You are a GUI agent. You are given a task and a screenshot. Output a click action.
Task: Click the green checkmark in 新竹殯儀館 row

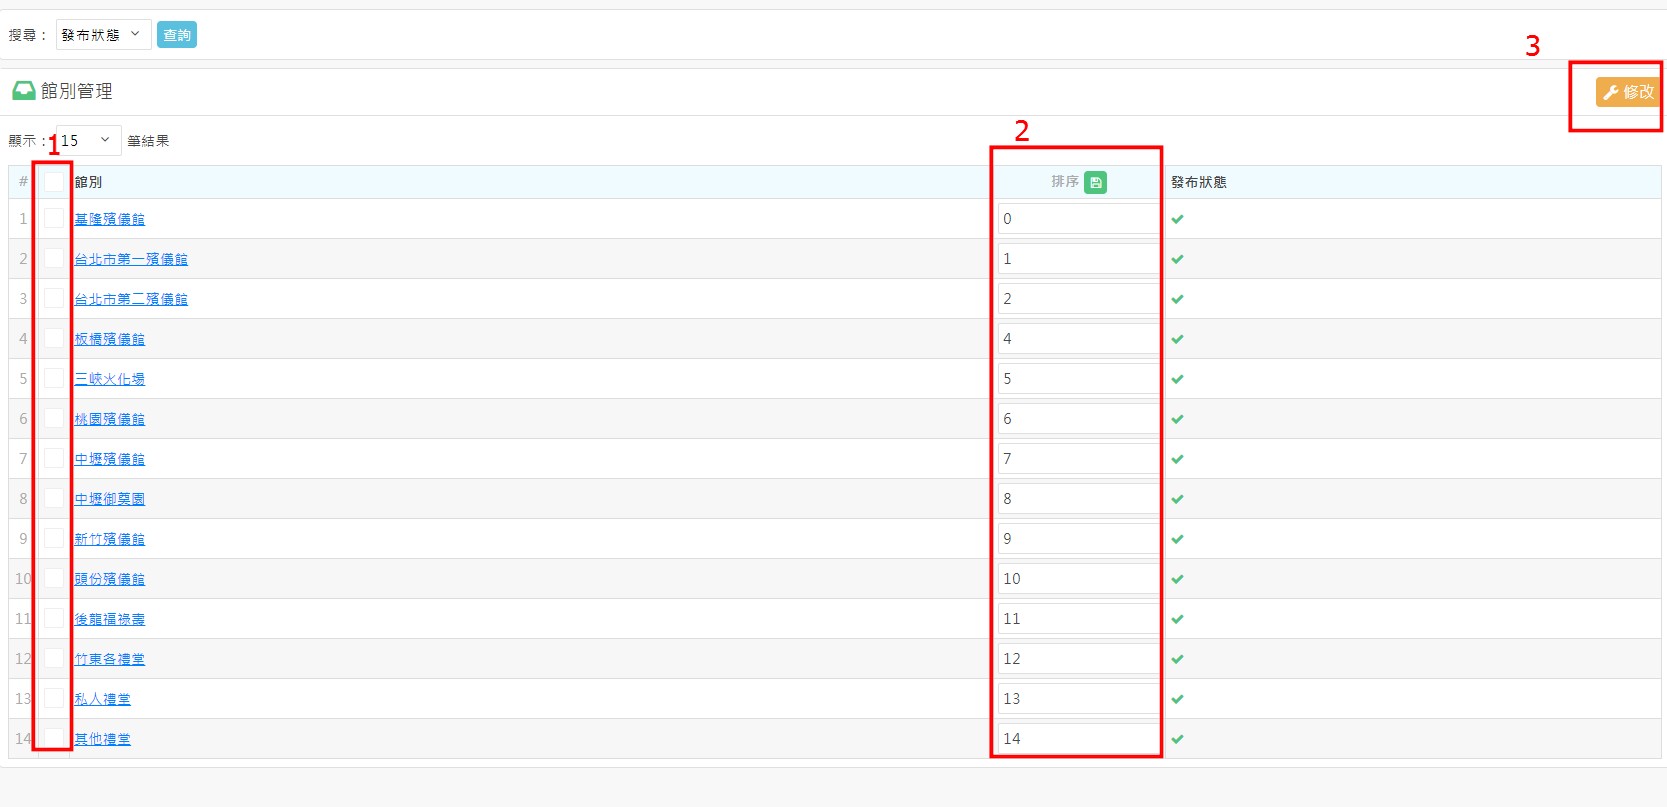[1177, 539]
